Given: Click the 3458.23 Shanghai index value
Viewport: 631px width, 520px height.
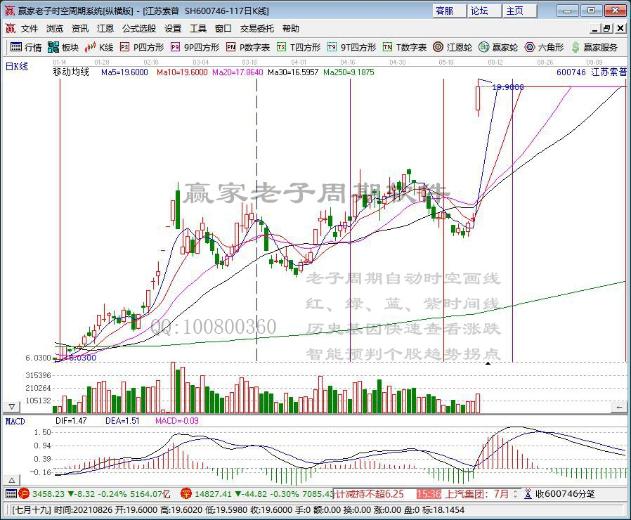Looking at the screenshot, I should click(x=48, y=493).
